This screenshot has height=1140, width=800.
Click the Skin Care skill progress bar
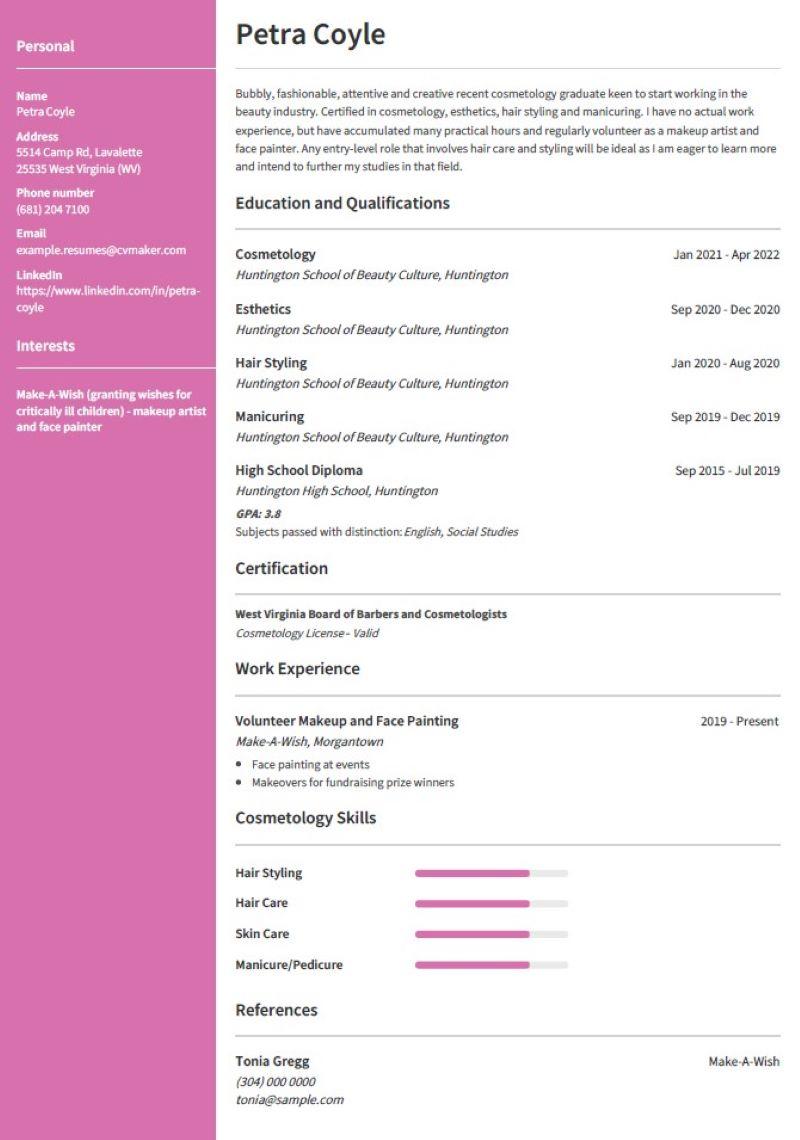pos(491,935)
